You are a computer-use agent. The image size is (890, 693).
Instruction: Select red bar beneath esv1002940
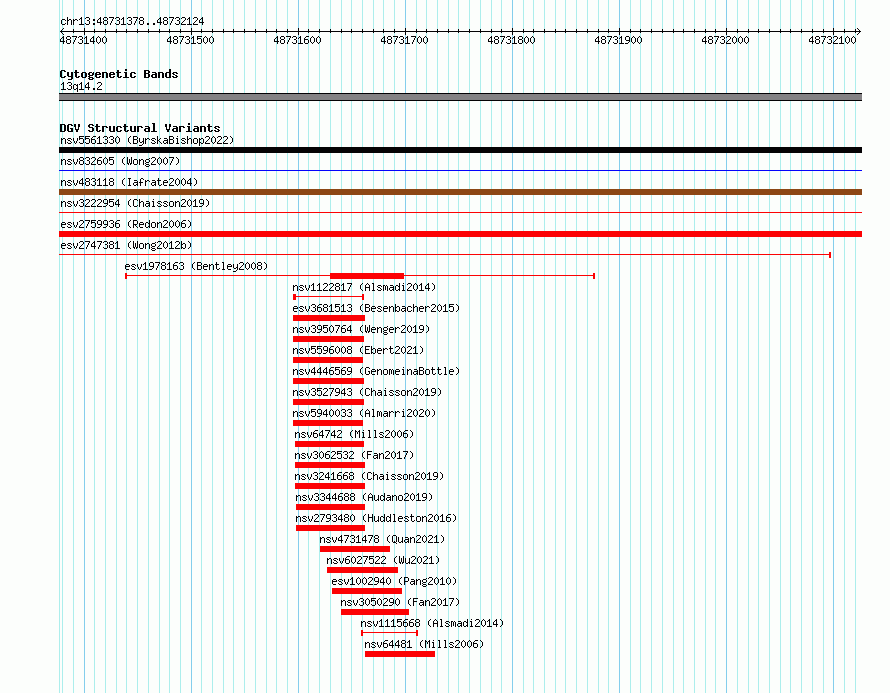367,591
